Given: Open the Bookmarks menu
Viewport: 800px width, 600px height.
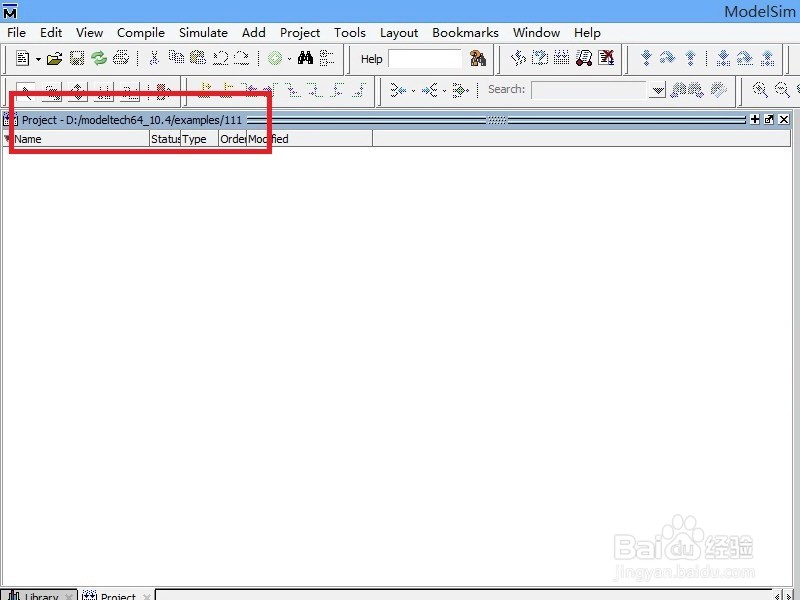Looking at the screenshot, I should coord(465,33).
